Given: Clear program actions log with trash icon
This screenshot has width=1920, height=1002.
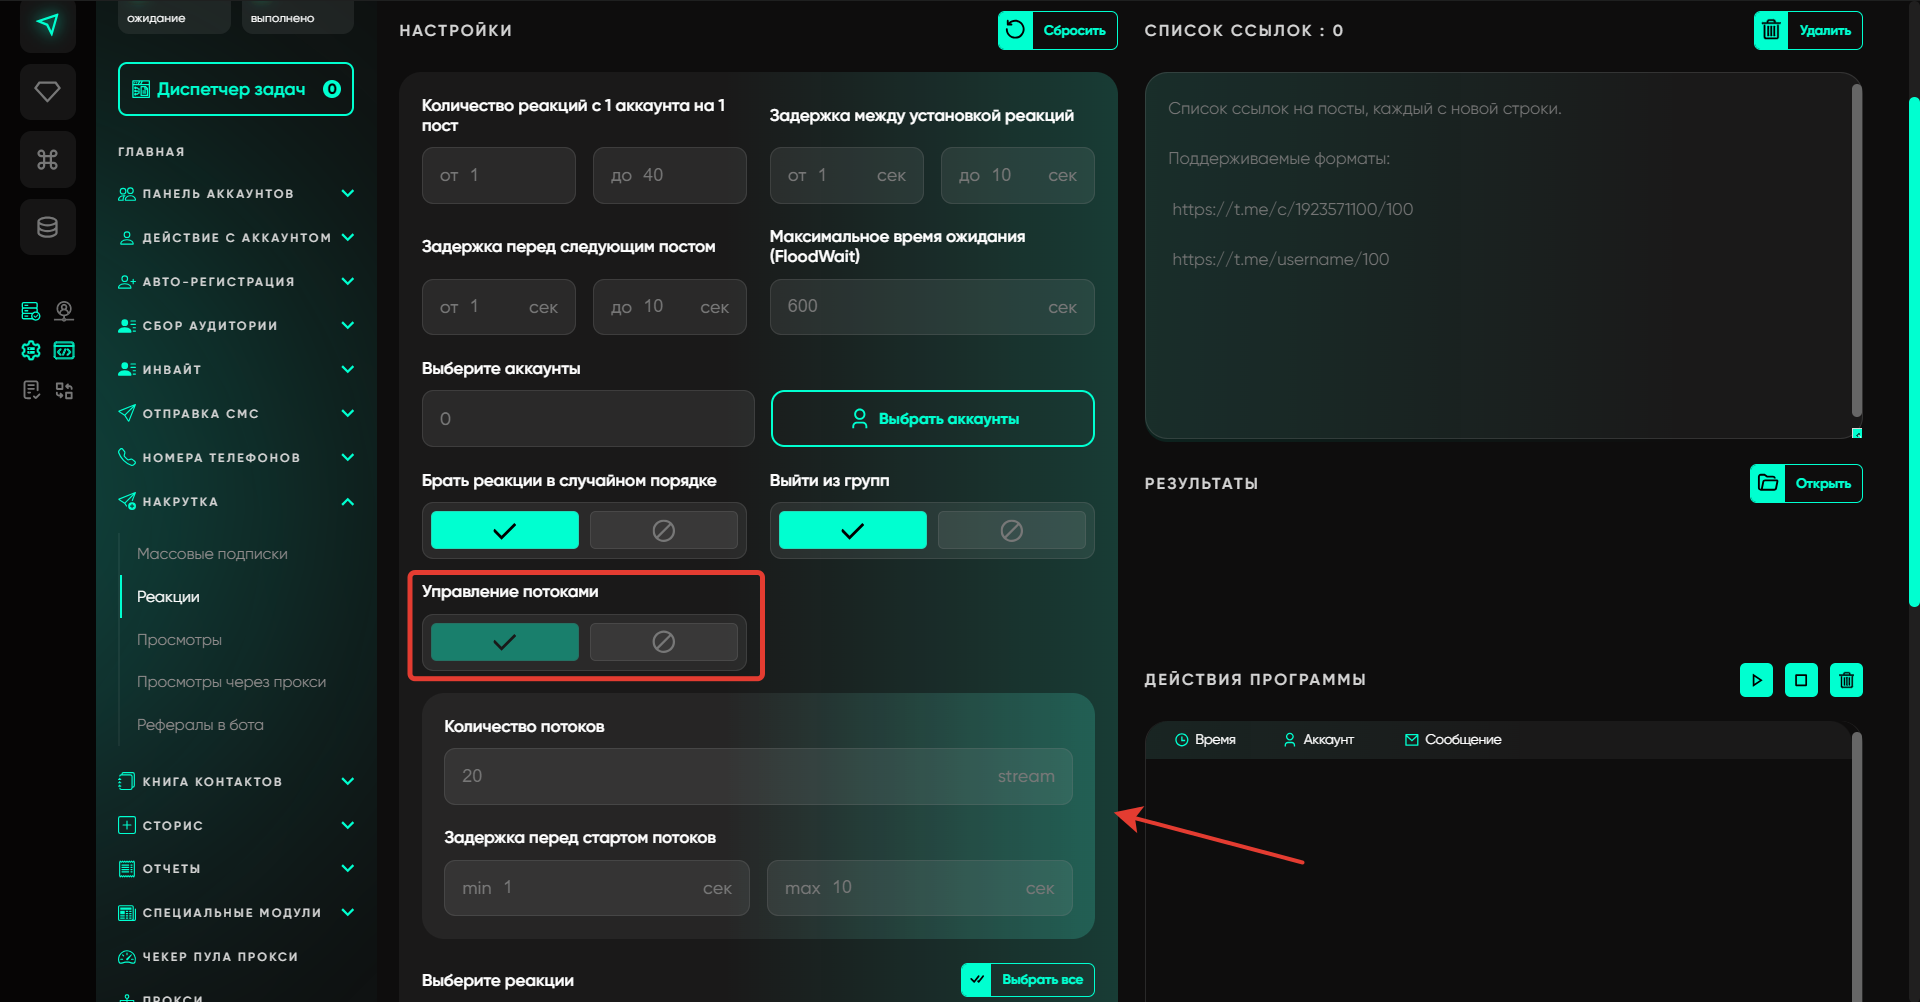Looking at the screenshot, I should tap(1846, 680).
